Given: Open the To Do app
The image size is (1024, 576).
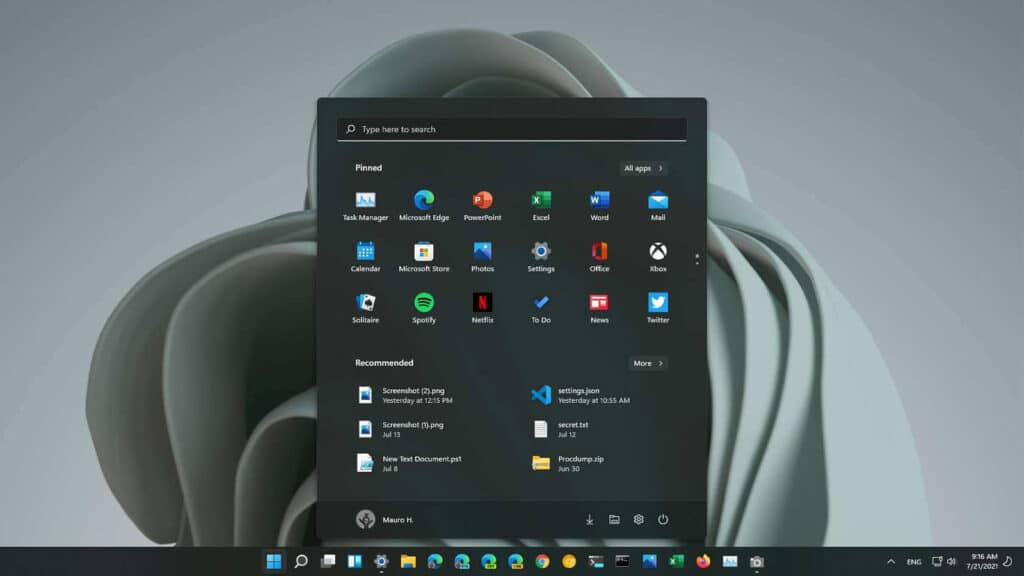Looking at the screenshot, I should click(x=541, y=308).
